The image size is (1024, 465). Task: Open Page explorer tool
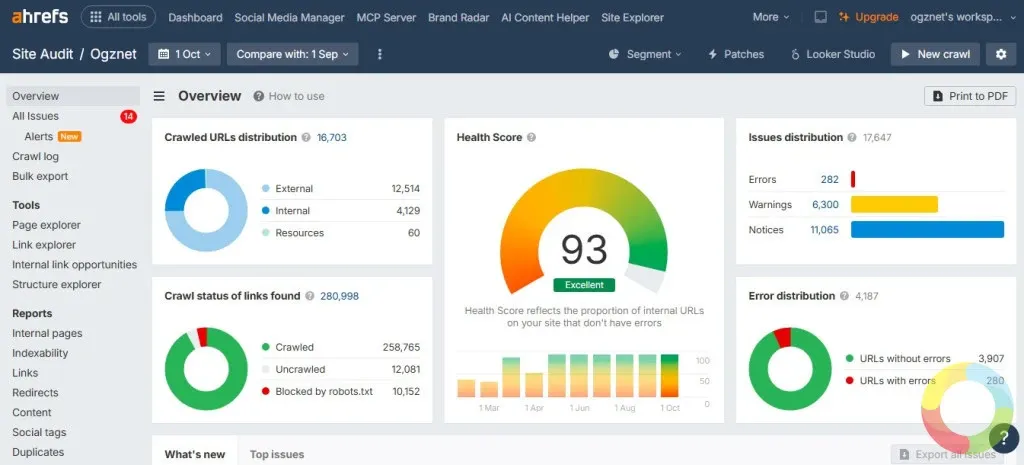46,225
